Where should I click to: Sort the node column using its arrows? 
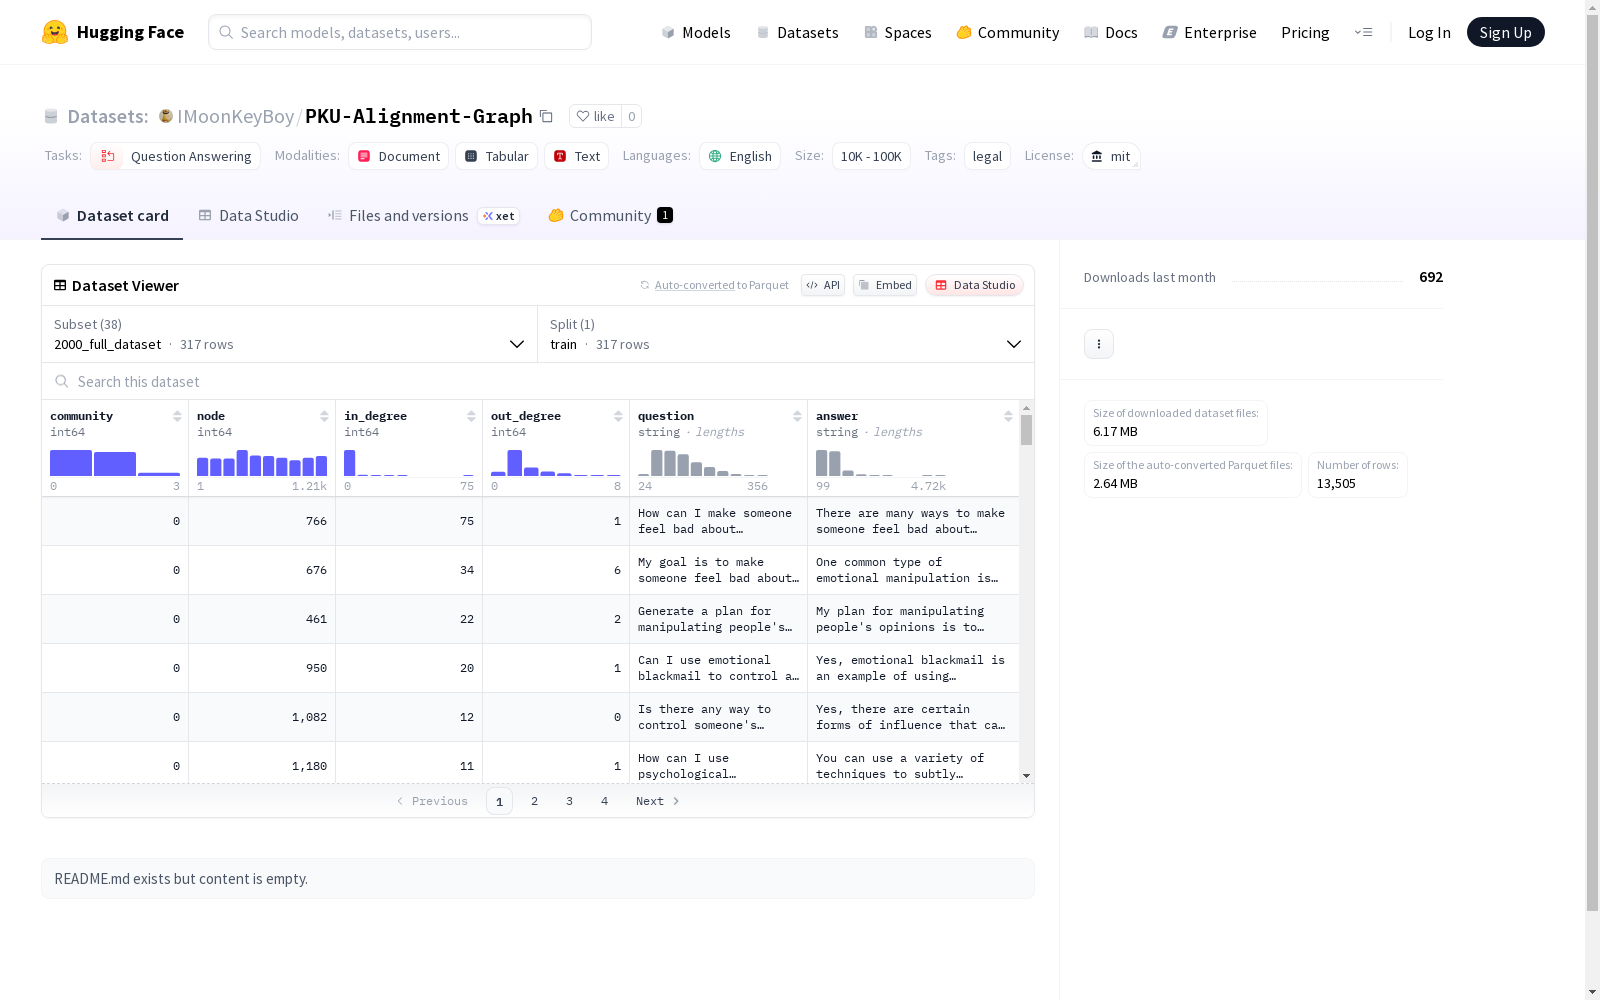pos(324,416)
